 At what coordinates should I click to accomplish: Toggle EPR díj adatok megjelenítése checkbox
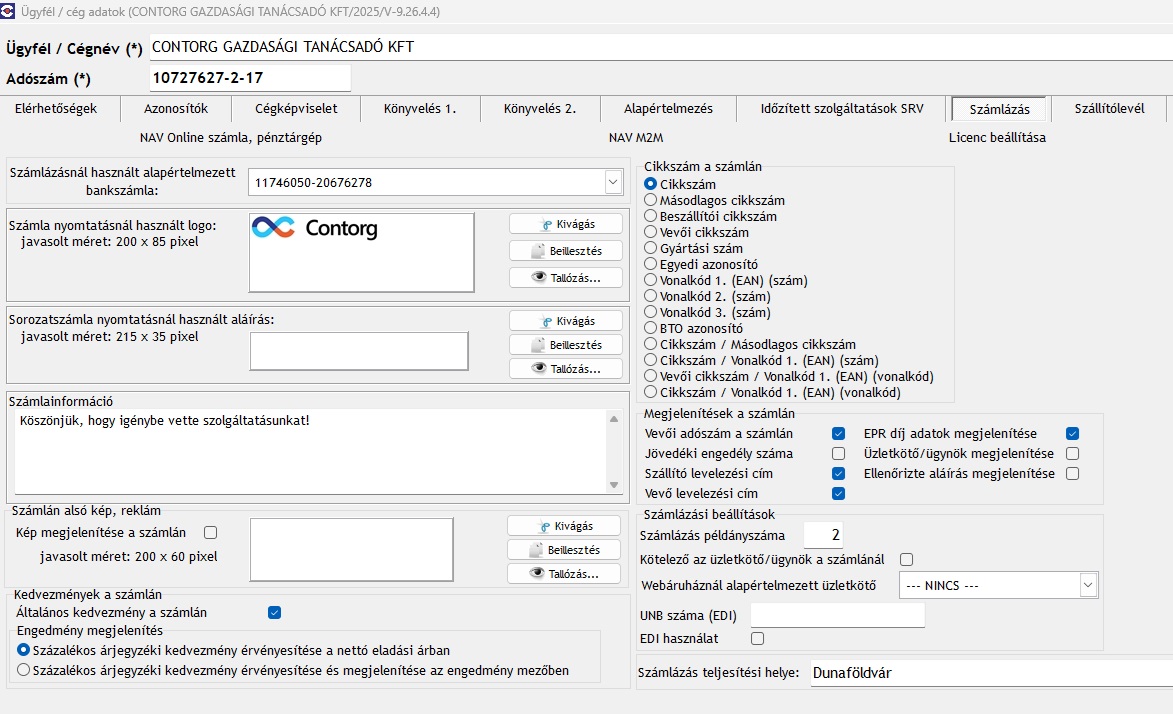[1073, 433]
